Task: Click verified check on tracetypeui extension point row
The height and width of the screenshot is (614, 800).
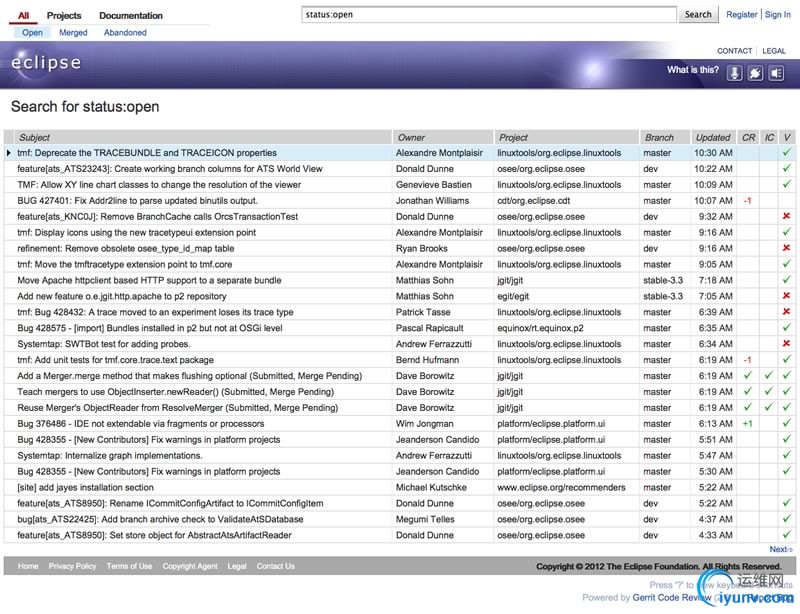Action: pyautogui.click(x=787, y=232)
